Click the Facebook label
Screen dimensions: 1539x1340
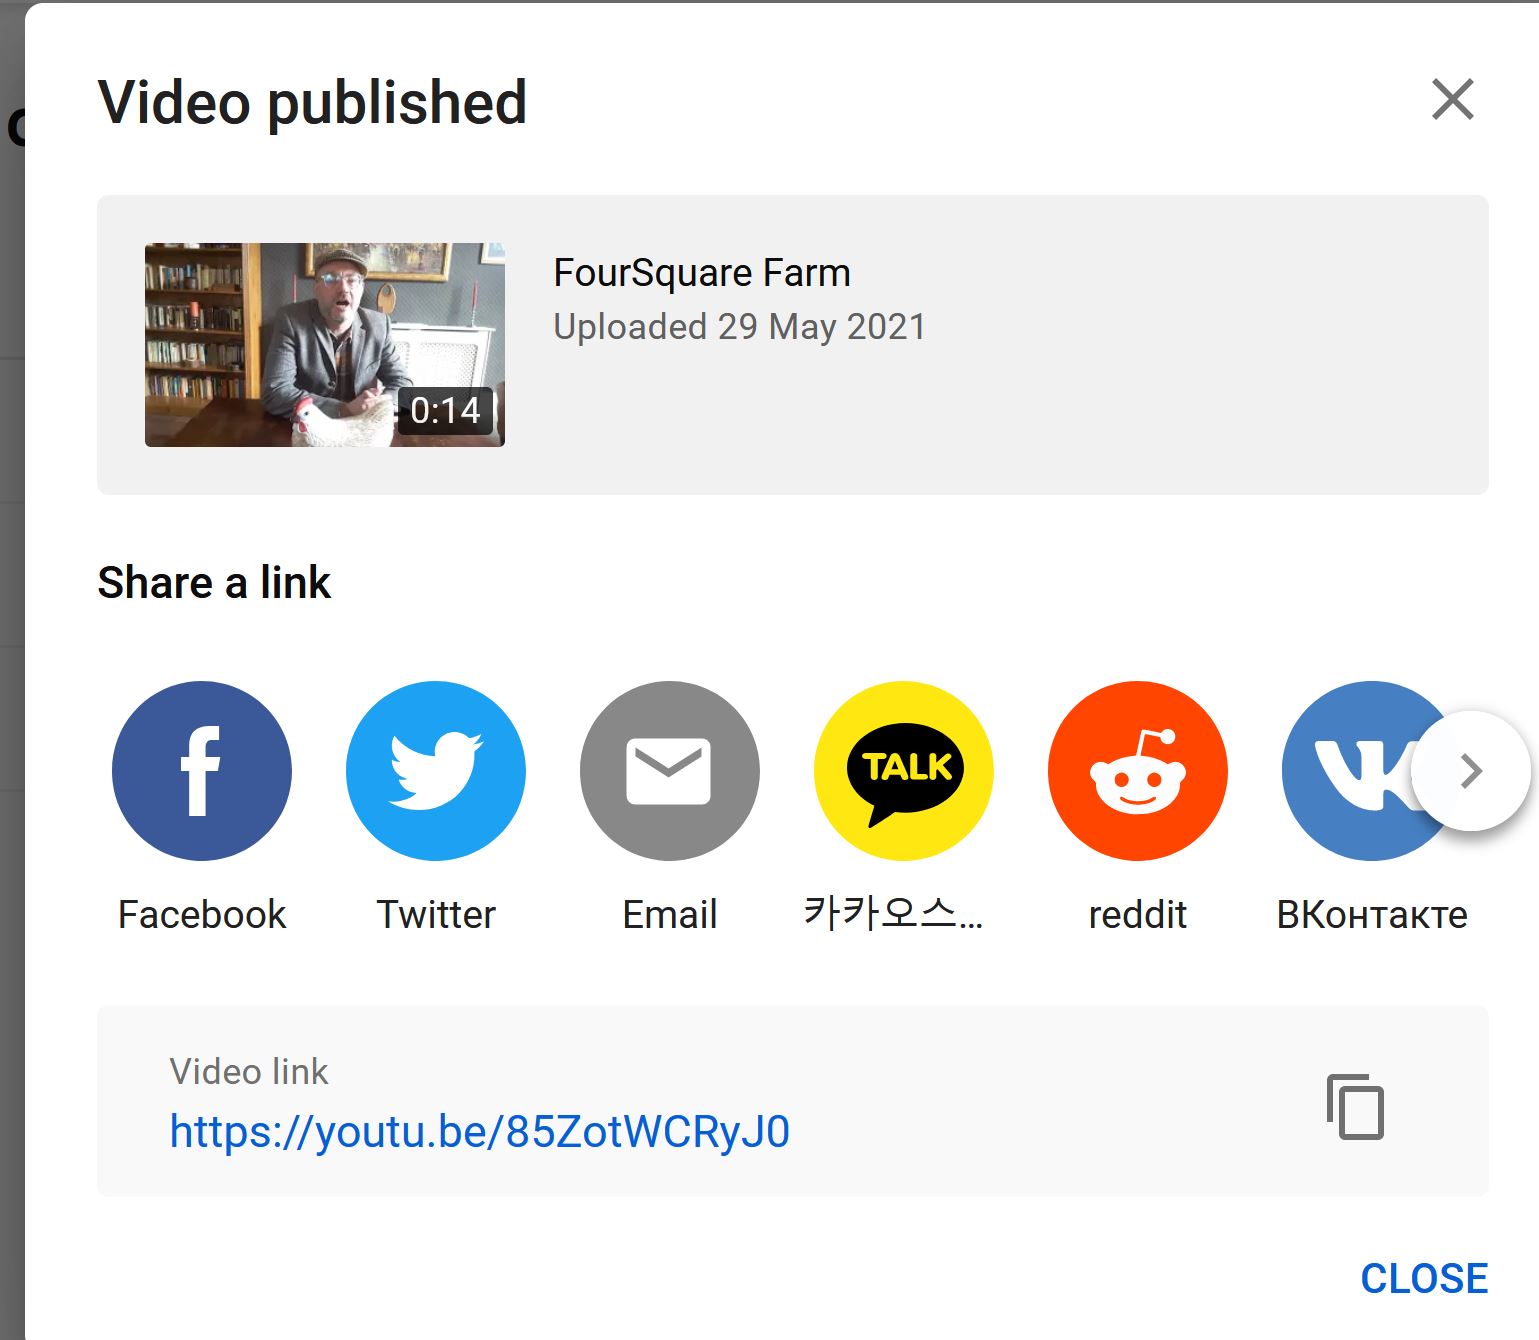(x=202, y=914)
